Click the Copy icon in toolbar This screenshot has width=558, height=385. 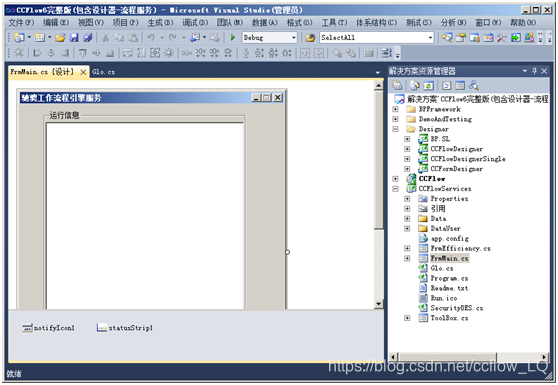[119, 37]
